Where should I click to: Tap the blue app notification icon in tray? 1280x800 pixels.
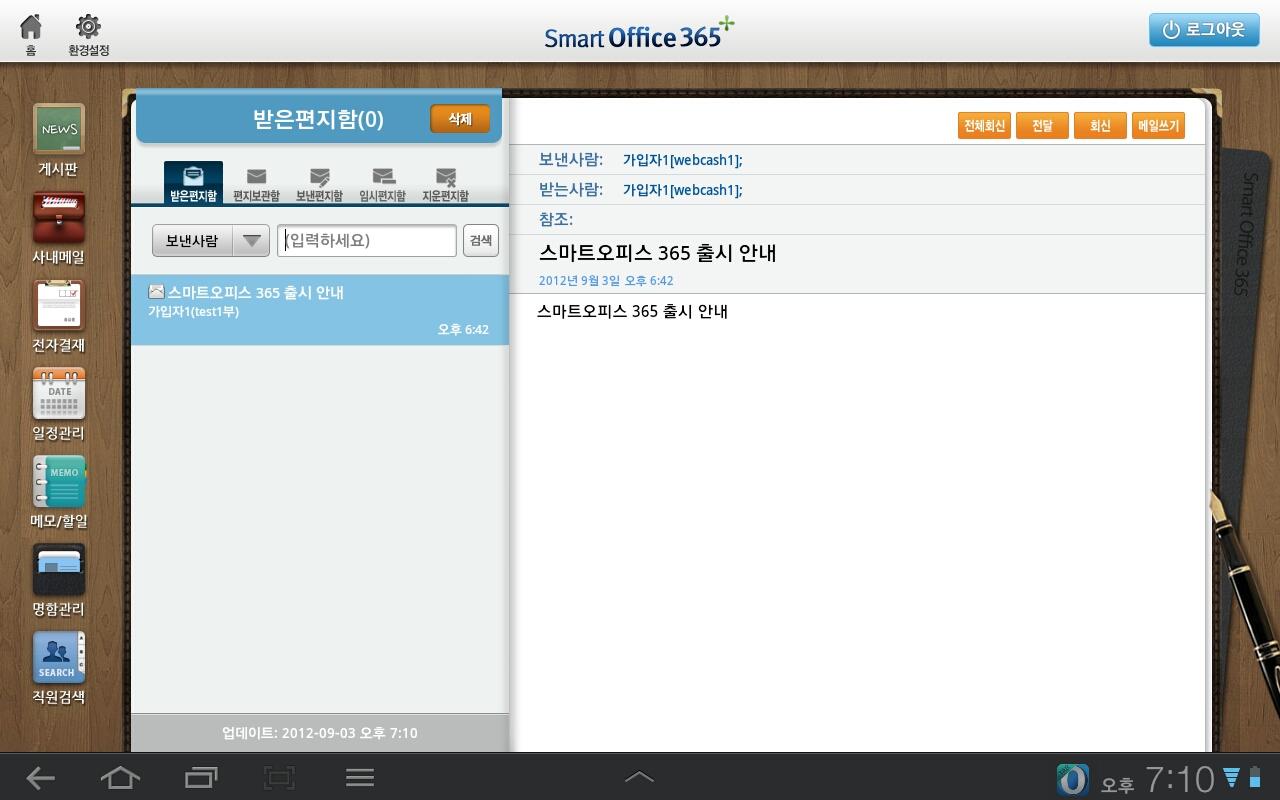point(1073,780)
